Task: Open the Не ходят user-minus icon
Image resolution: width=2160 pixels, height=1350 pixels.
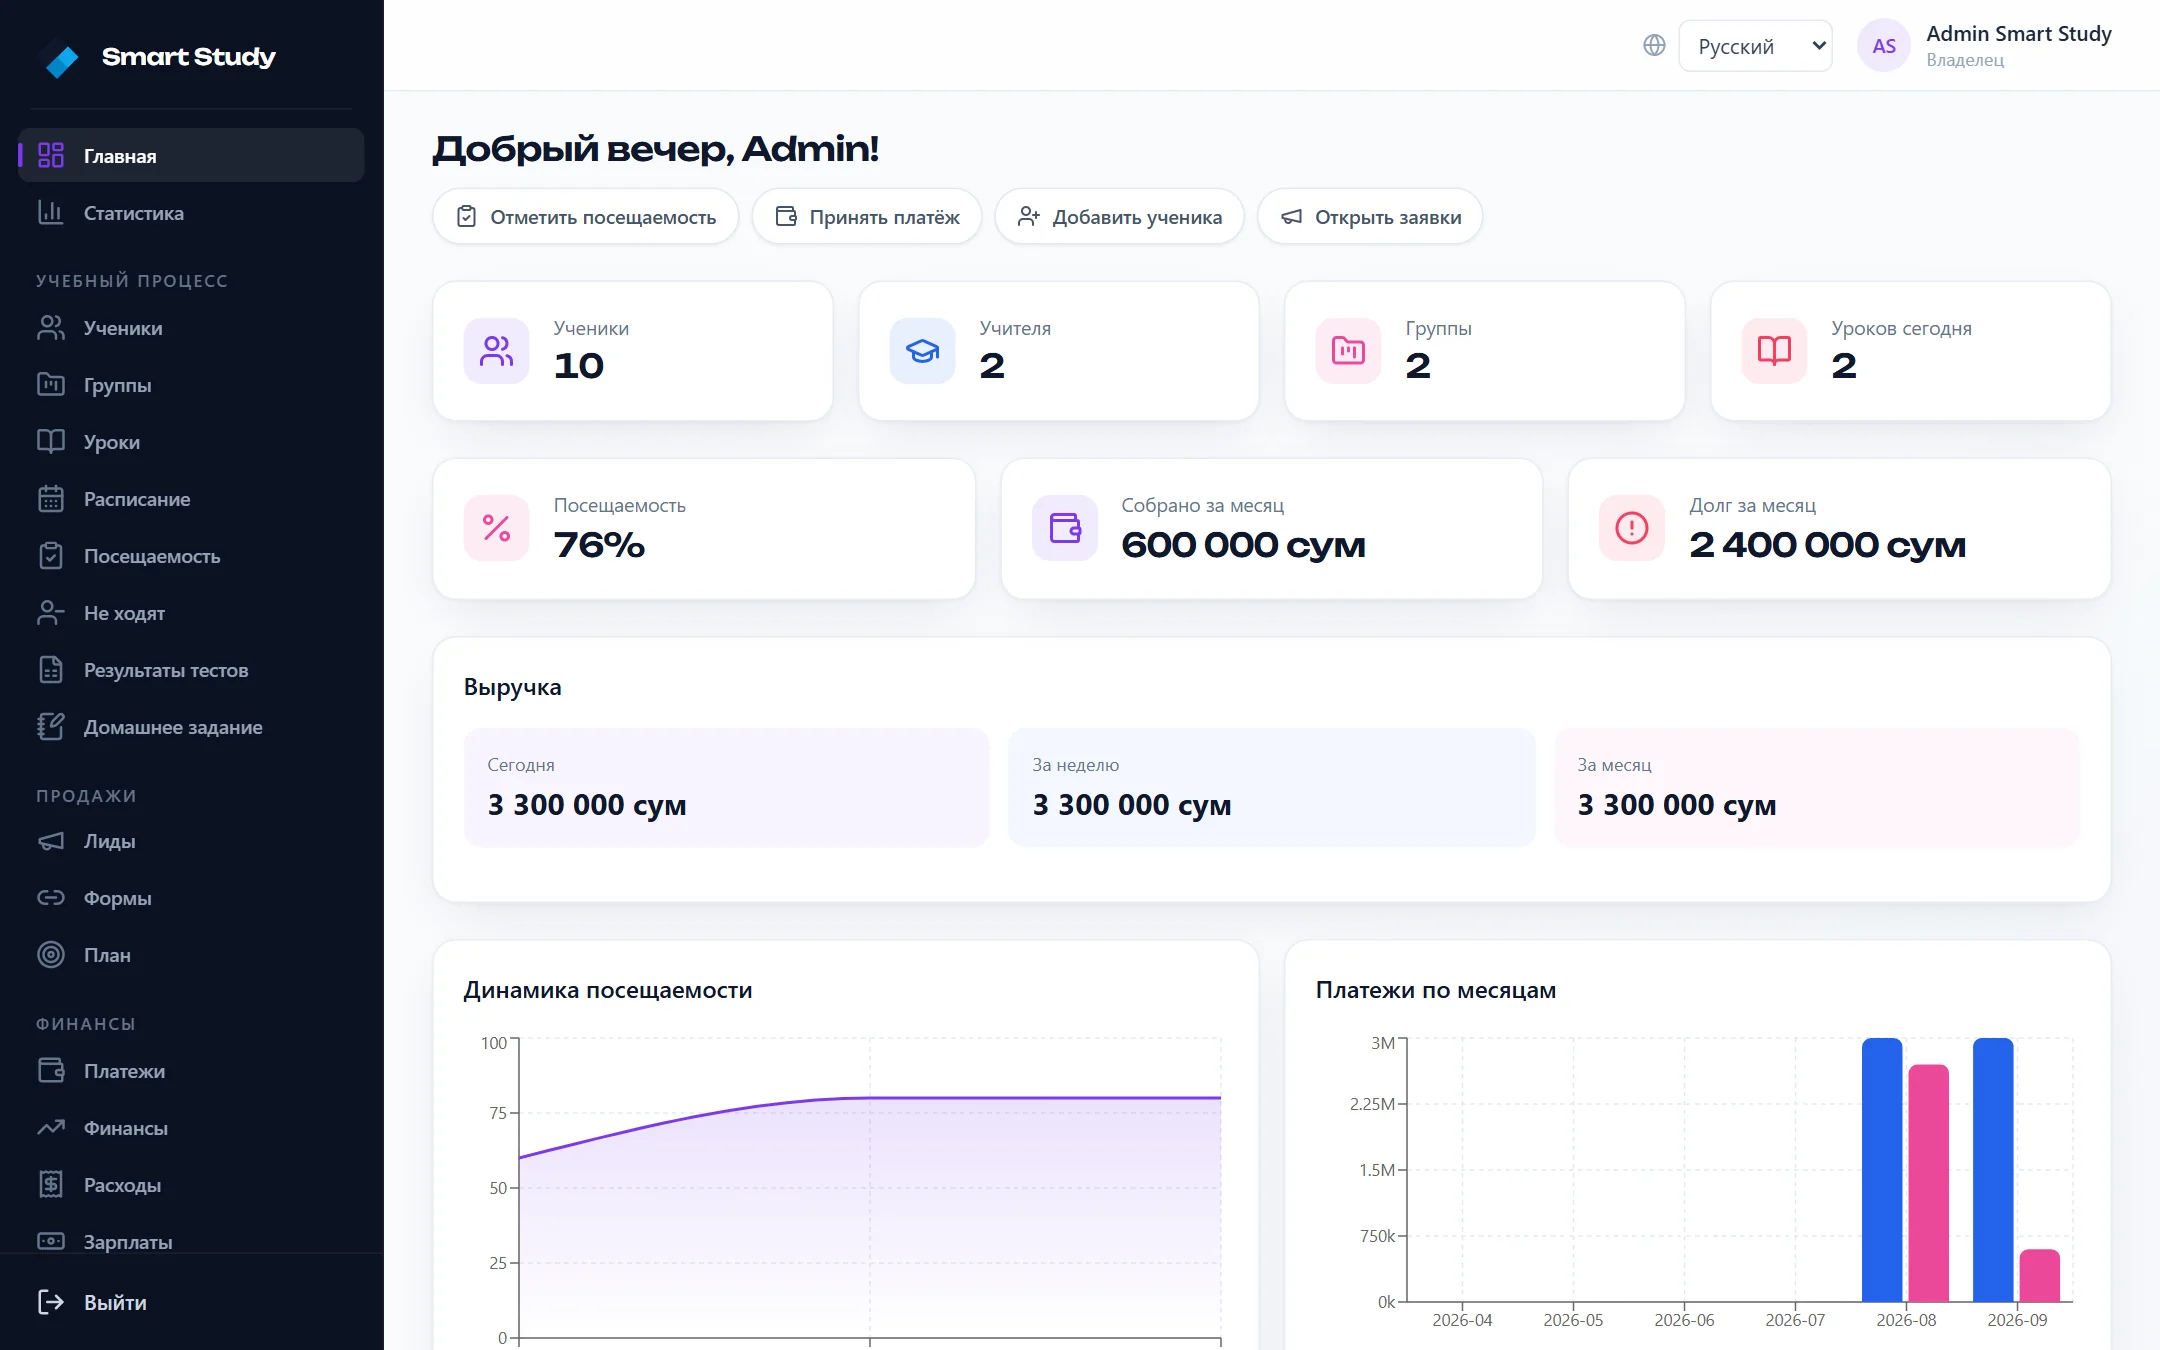Action: tap(51, 613)
